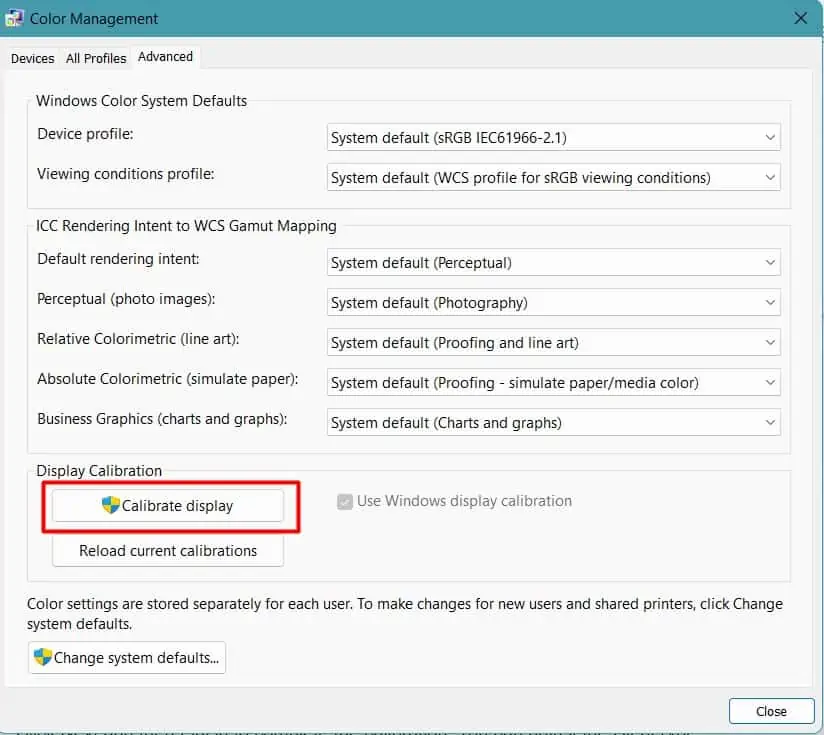Screen dimensions: 824x735
Task: Click Reload current calibrations button
Action: tap(168, 551)
